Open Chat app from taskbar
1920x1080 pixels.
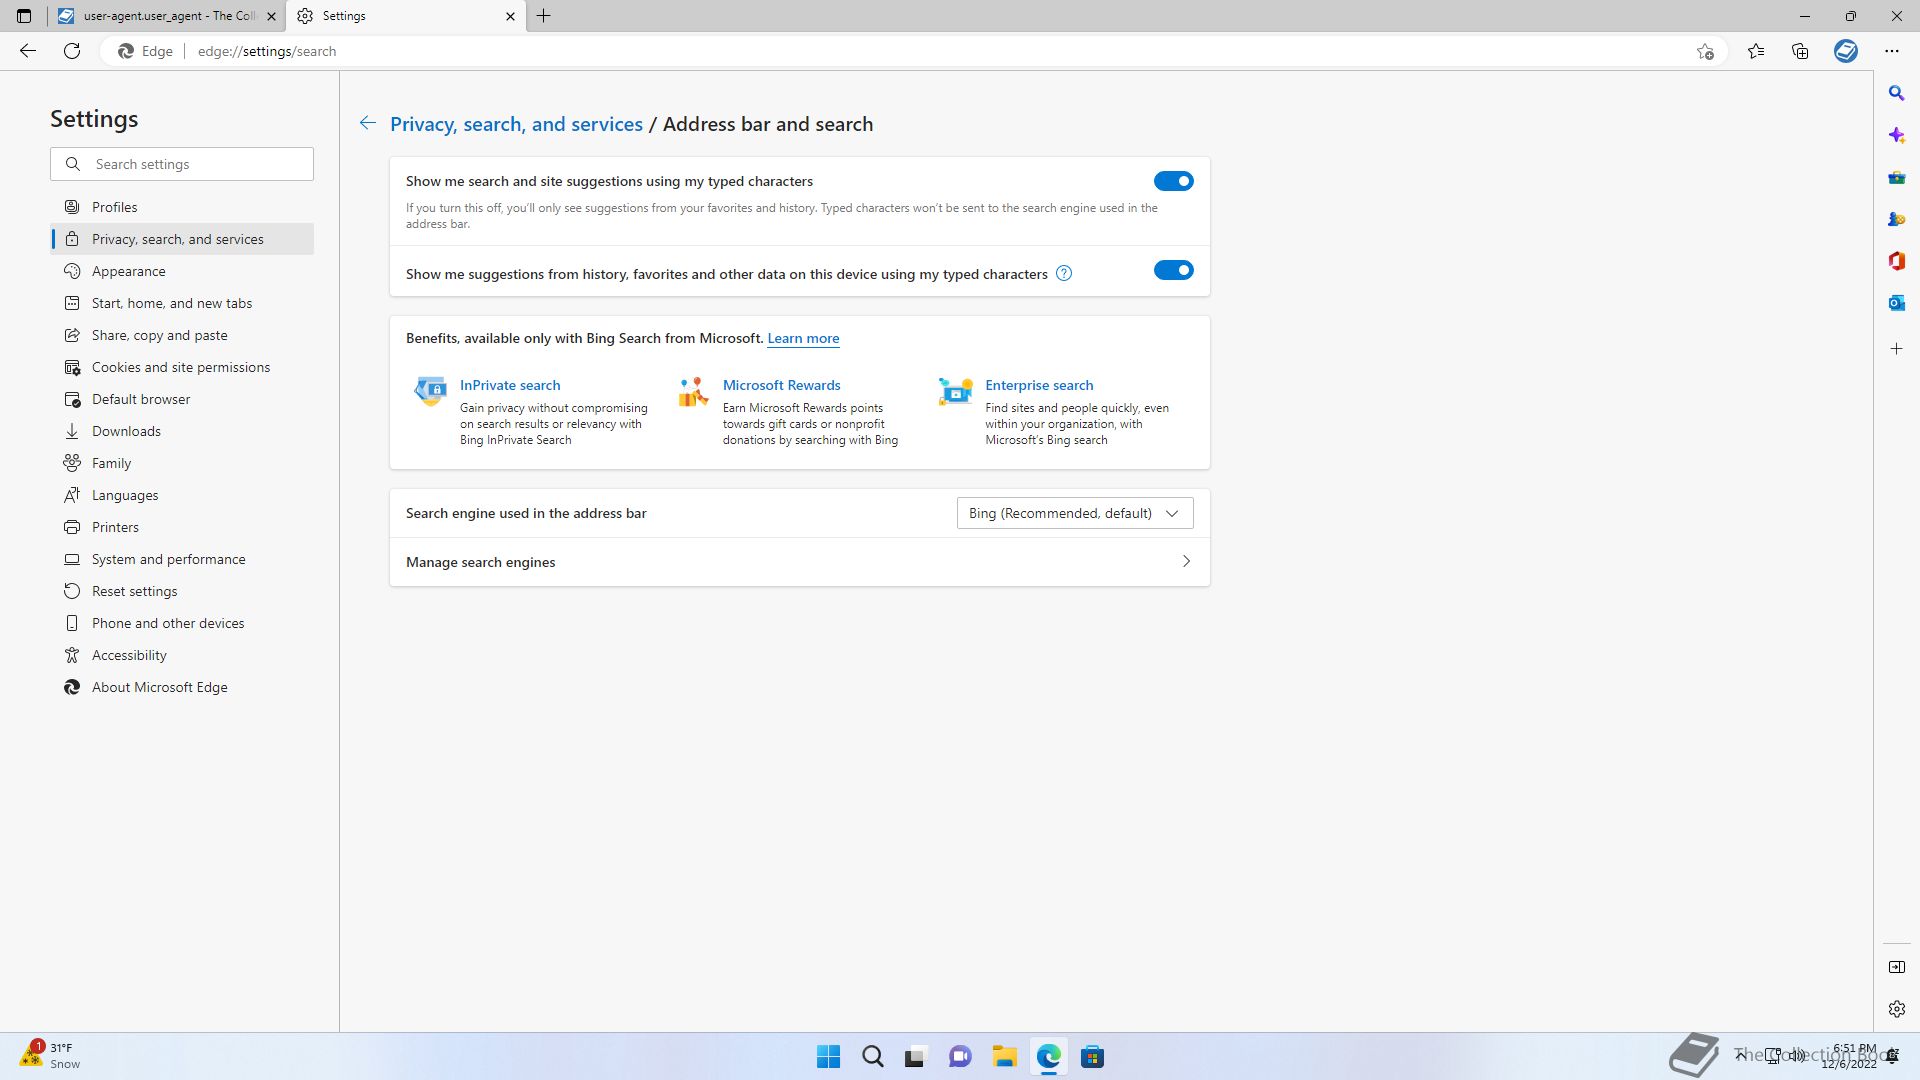click(x=960, y=1056)
